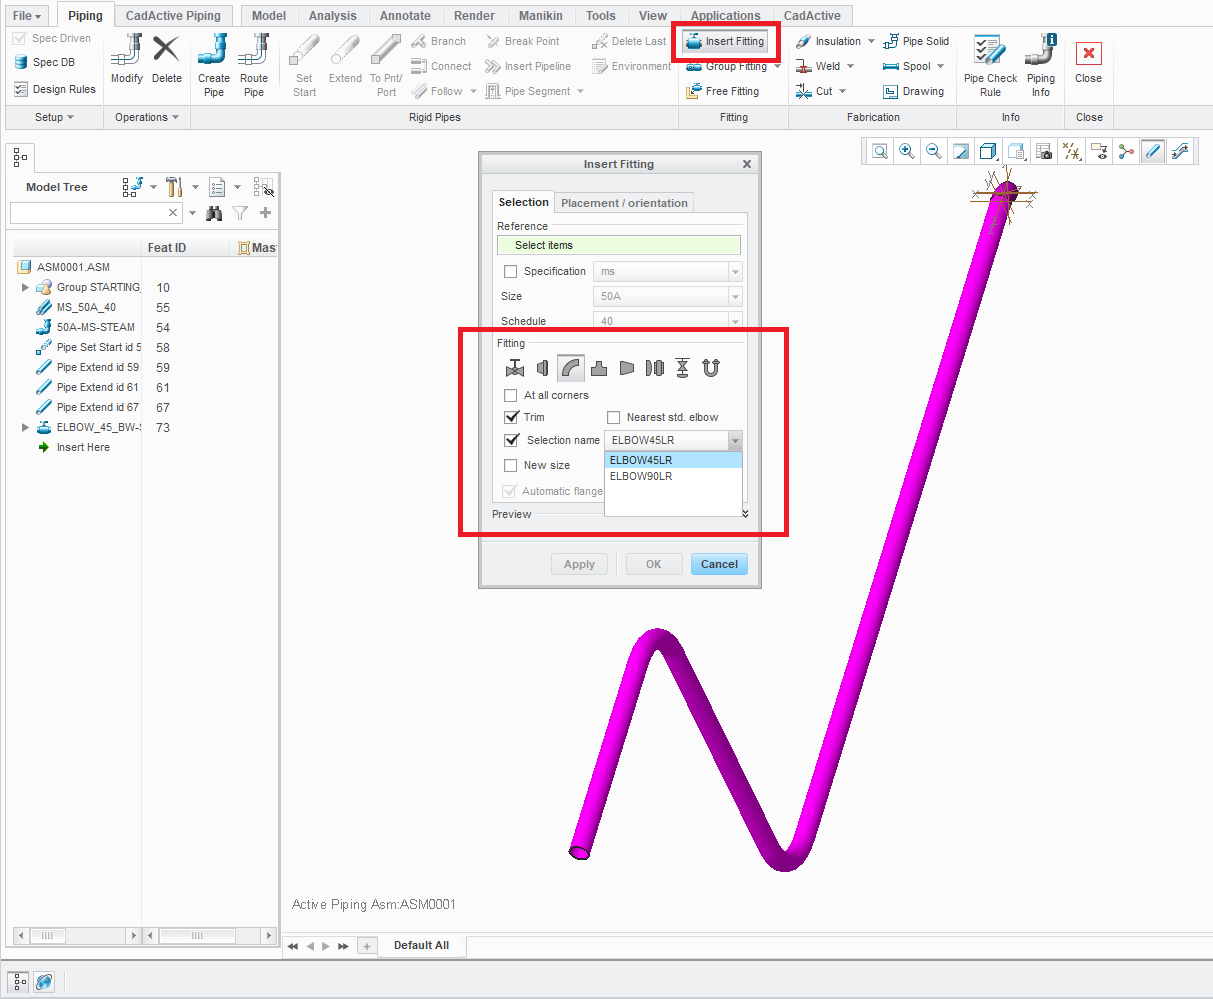Click the Insert Fitting ribbon button
The image size is (1213, 999).
click(x=725, y=41)
